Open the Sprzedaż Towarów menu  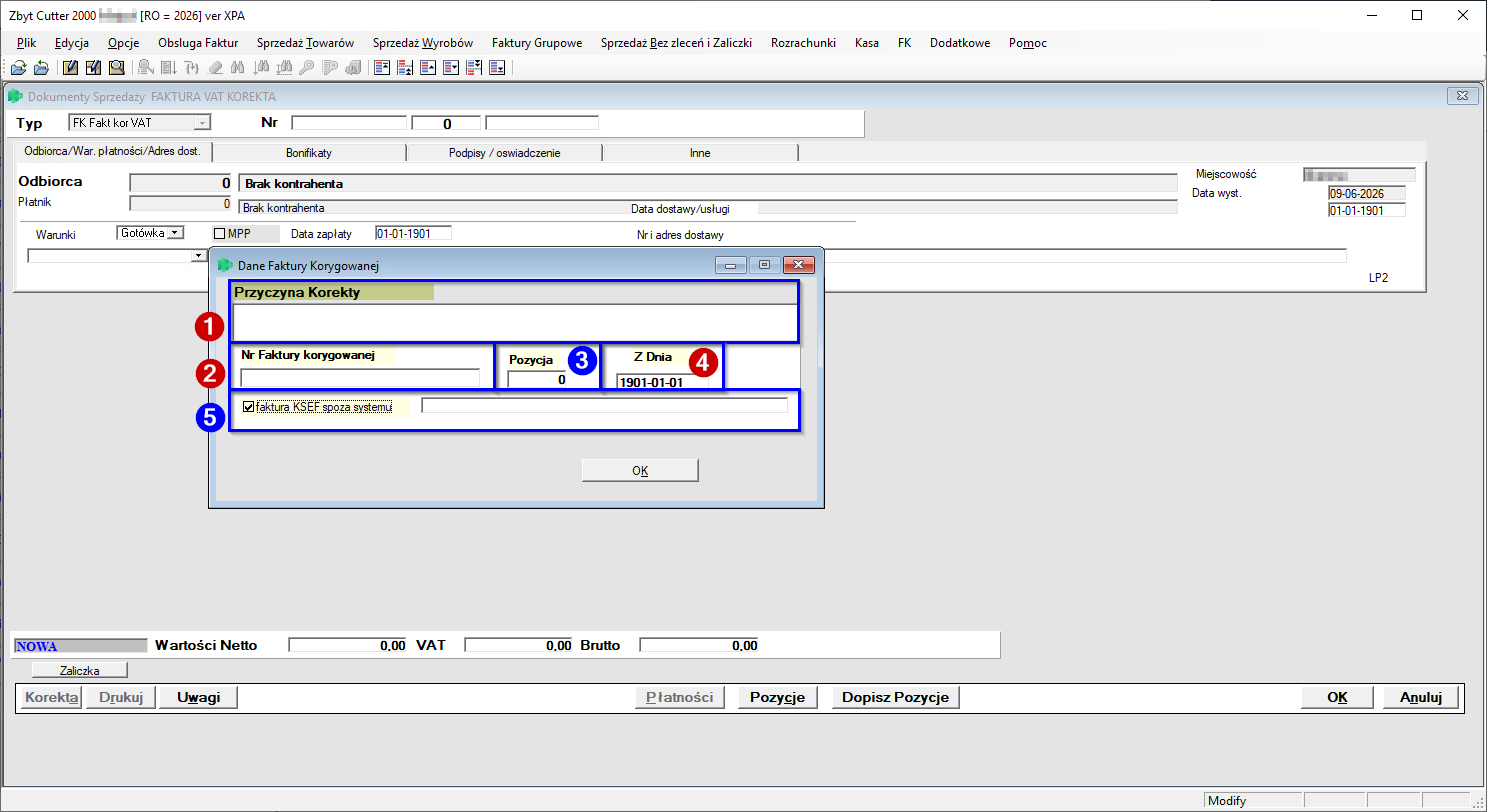click(305, 43)
